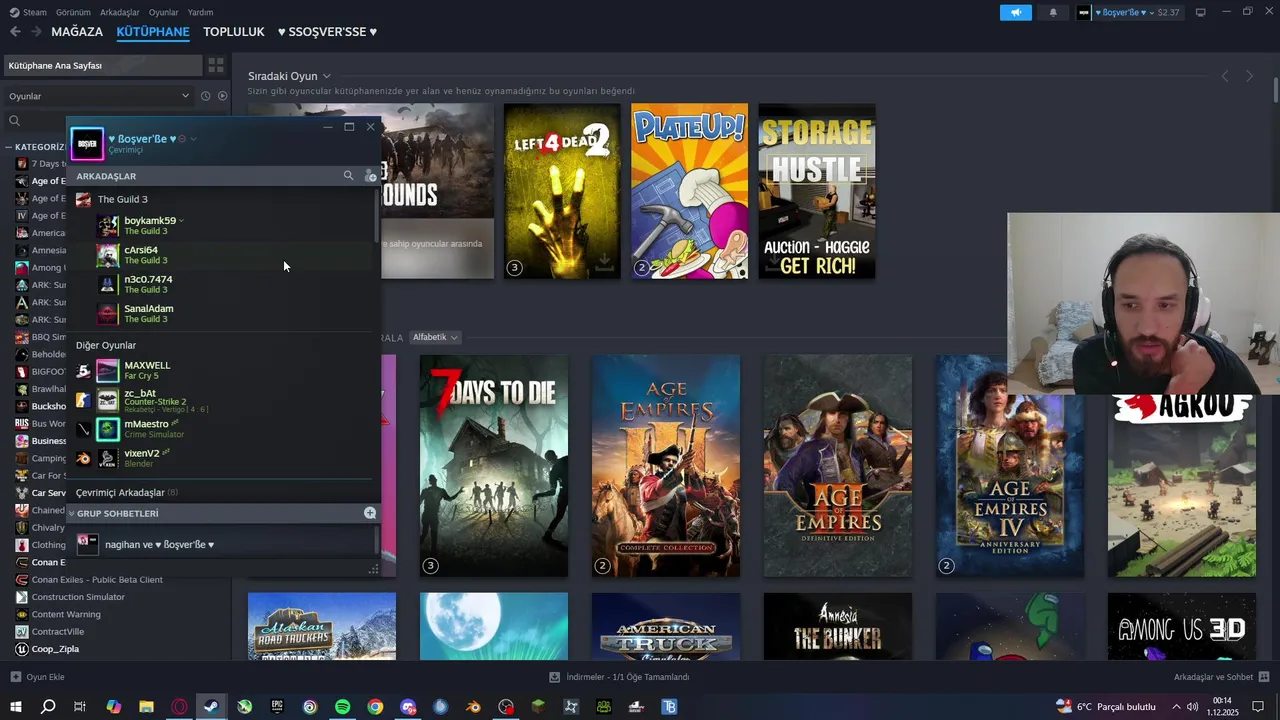This screenshot has width=1280, height=720.
Task: Click the friends list scrollbar
Action: (377, 216)
